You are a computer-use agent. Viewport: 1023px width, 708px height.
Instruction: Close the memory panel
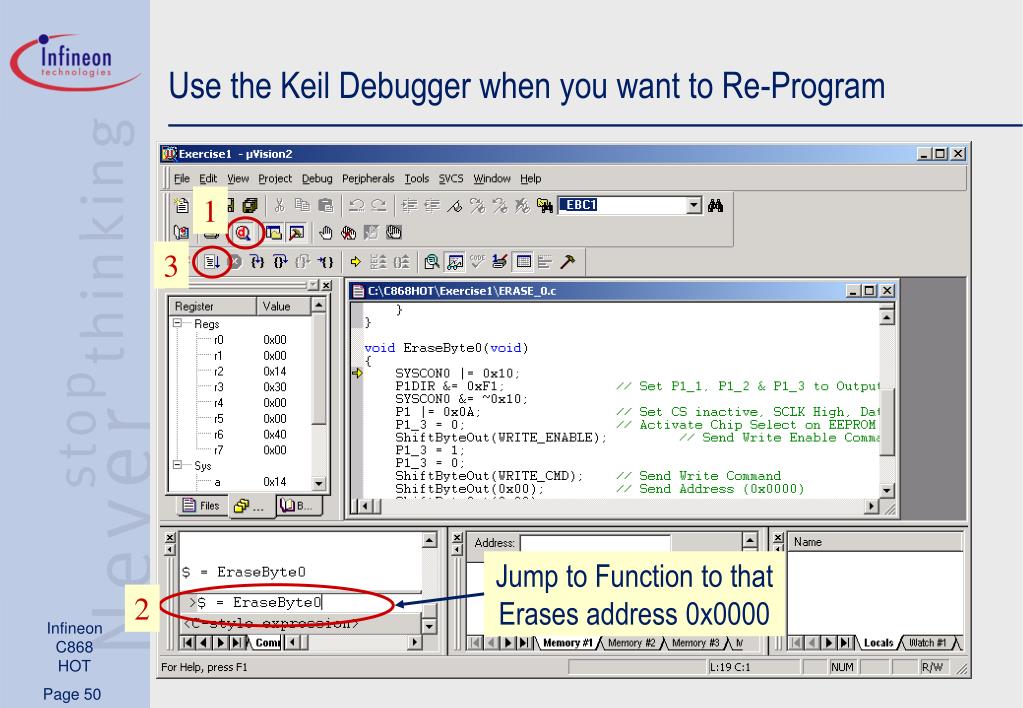coord(457,537)
